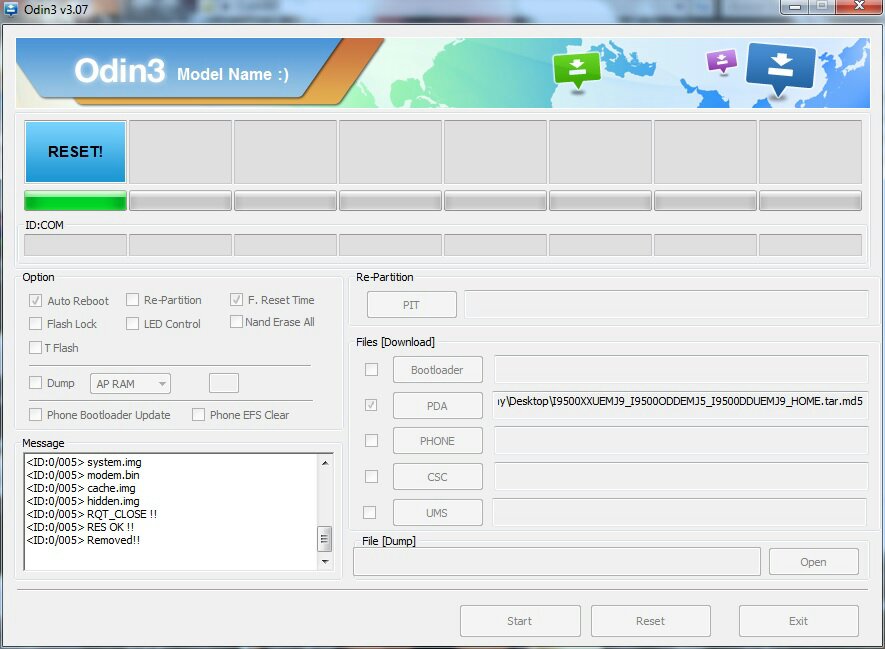Toggle F. Reset Time checkbox
885x649 pixels.
pos(236,300)
